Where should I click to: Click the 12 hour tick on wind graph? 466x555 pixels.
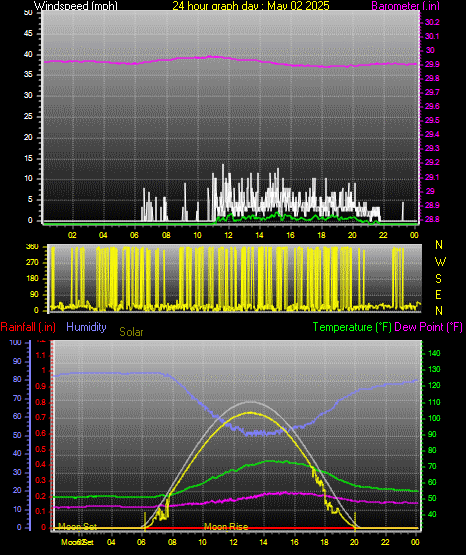[229, 235]
